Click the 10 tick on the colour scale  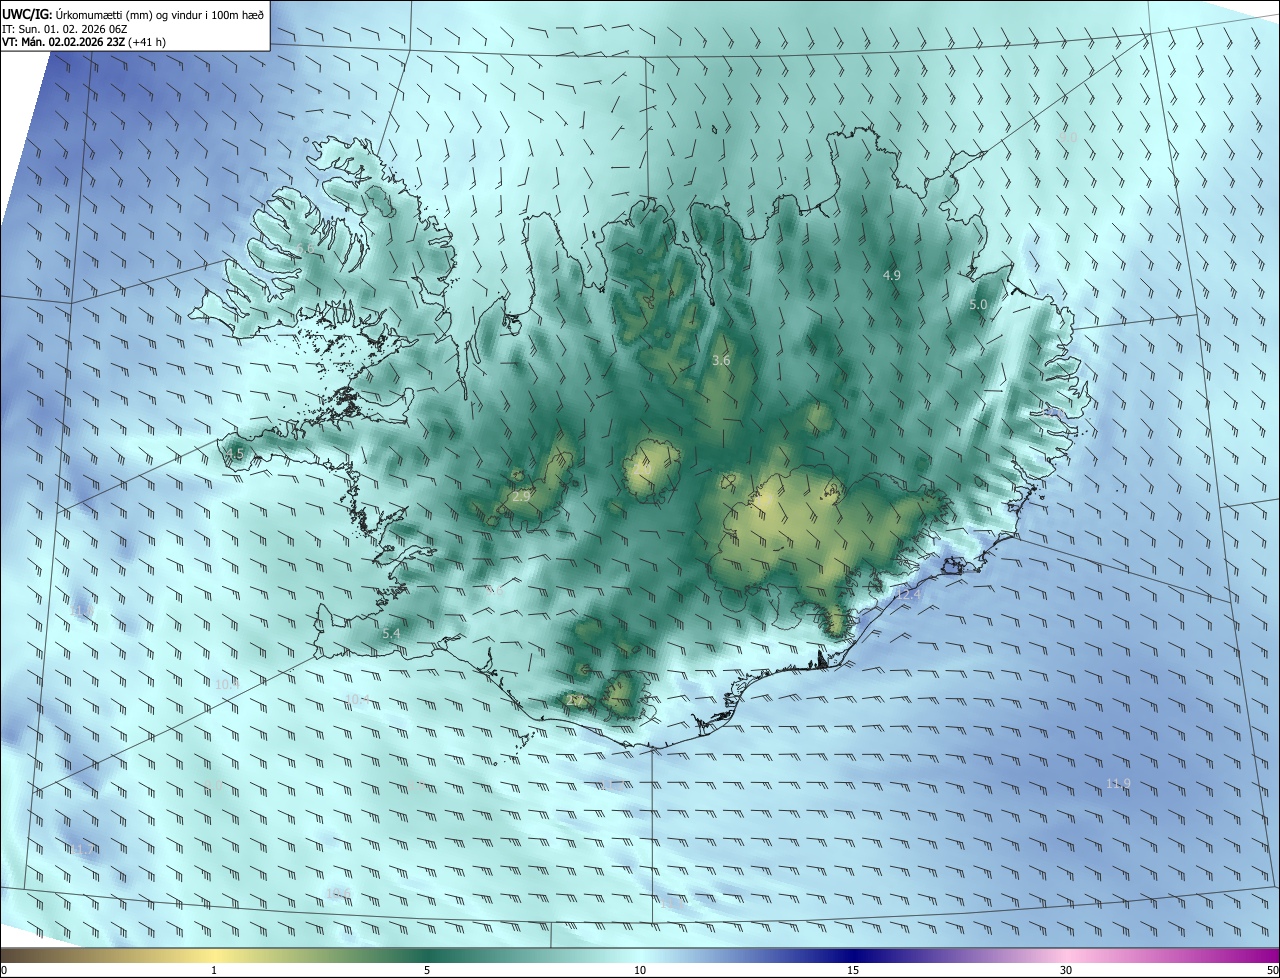(x=640, y=971)
